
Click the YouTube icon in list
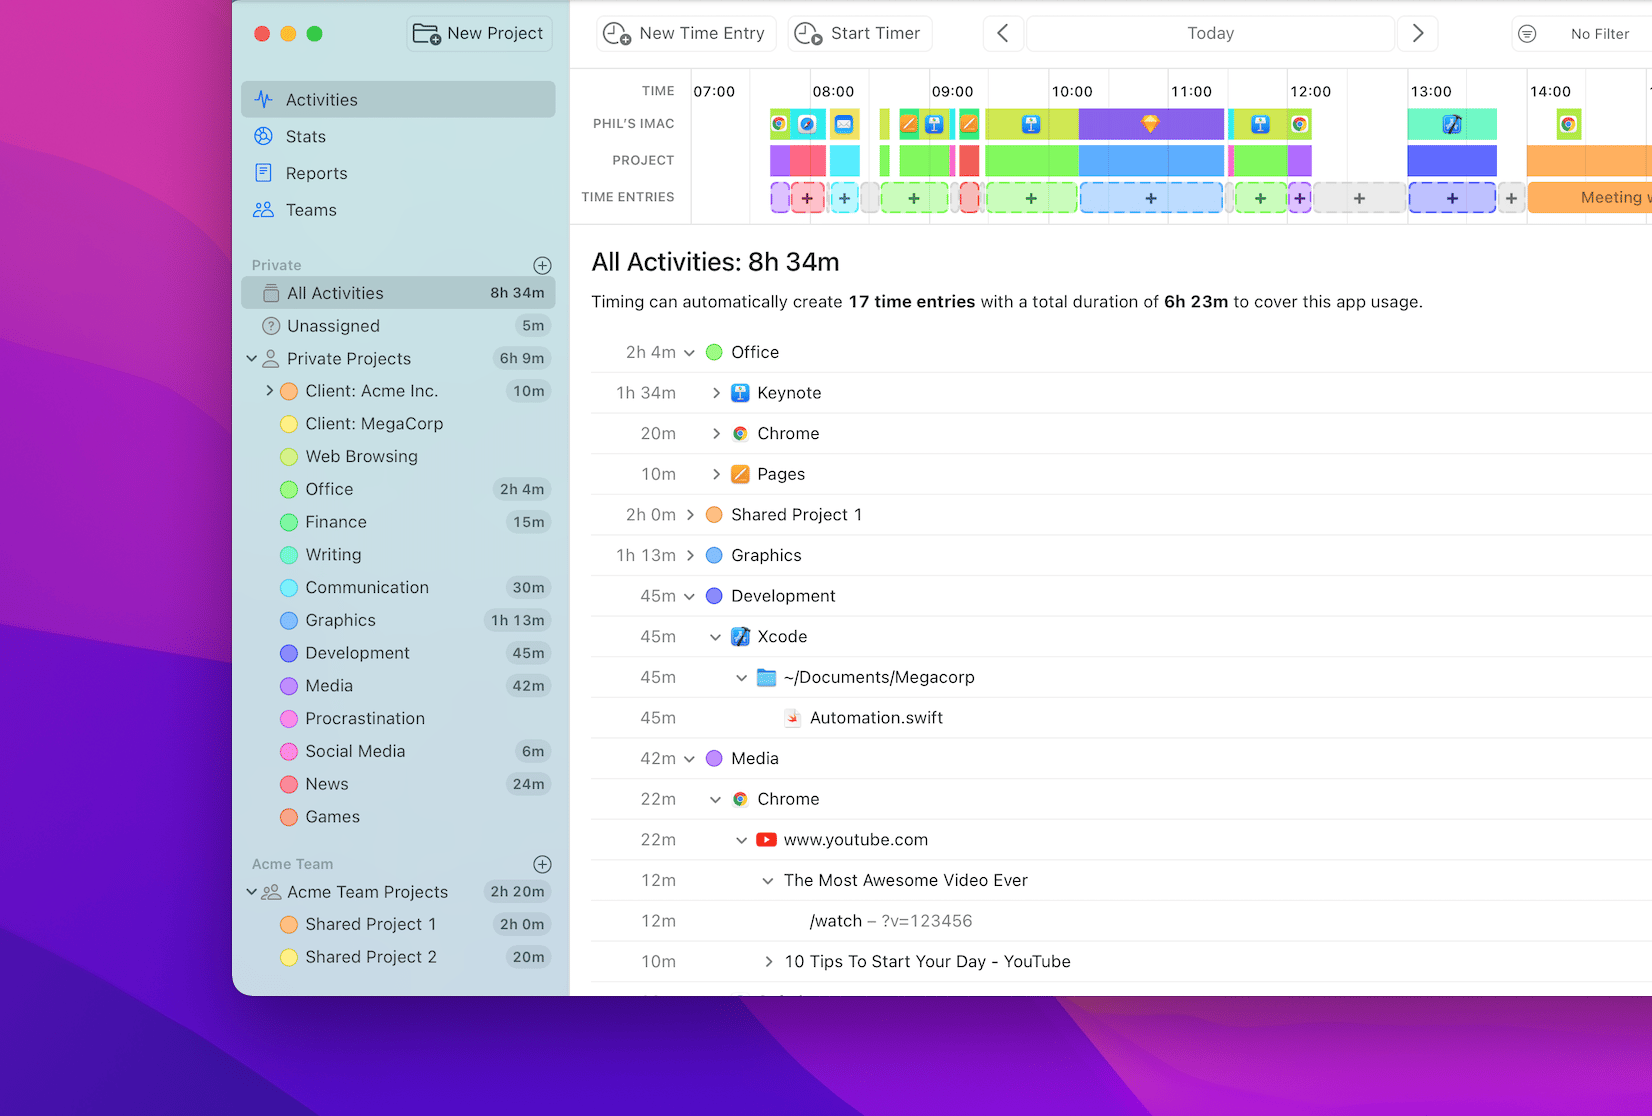(766, 840)
